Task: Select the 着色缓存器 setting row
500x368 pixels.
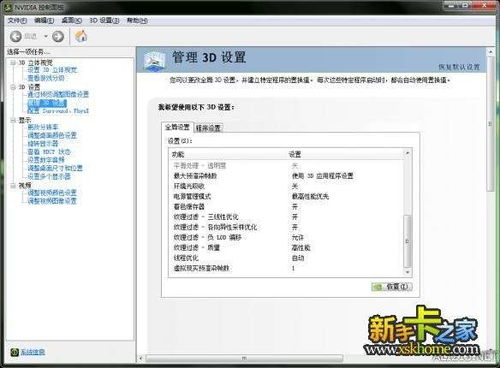Action: 287,207
